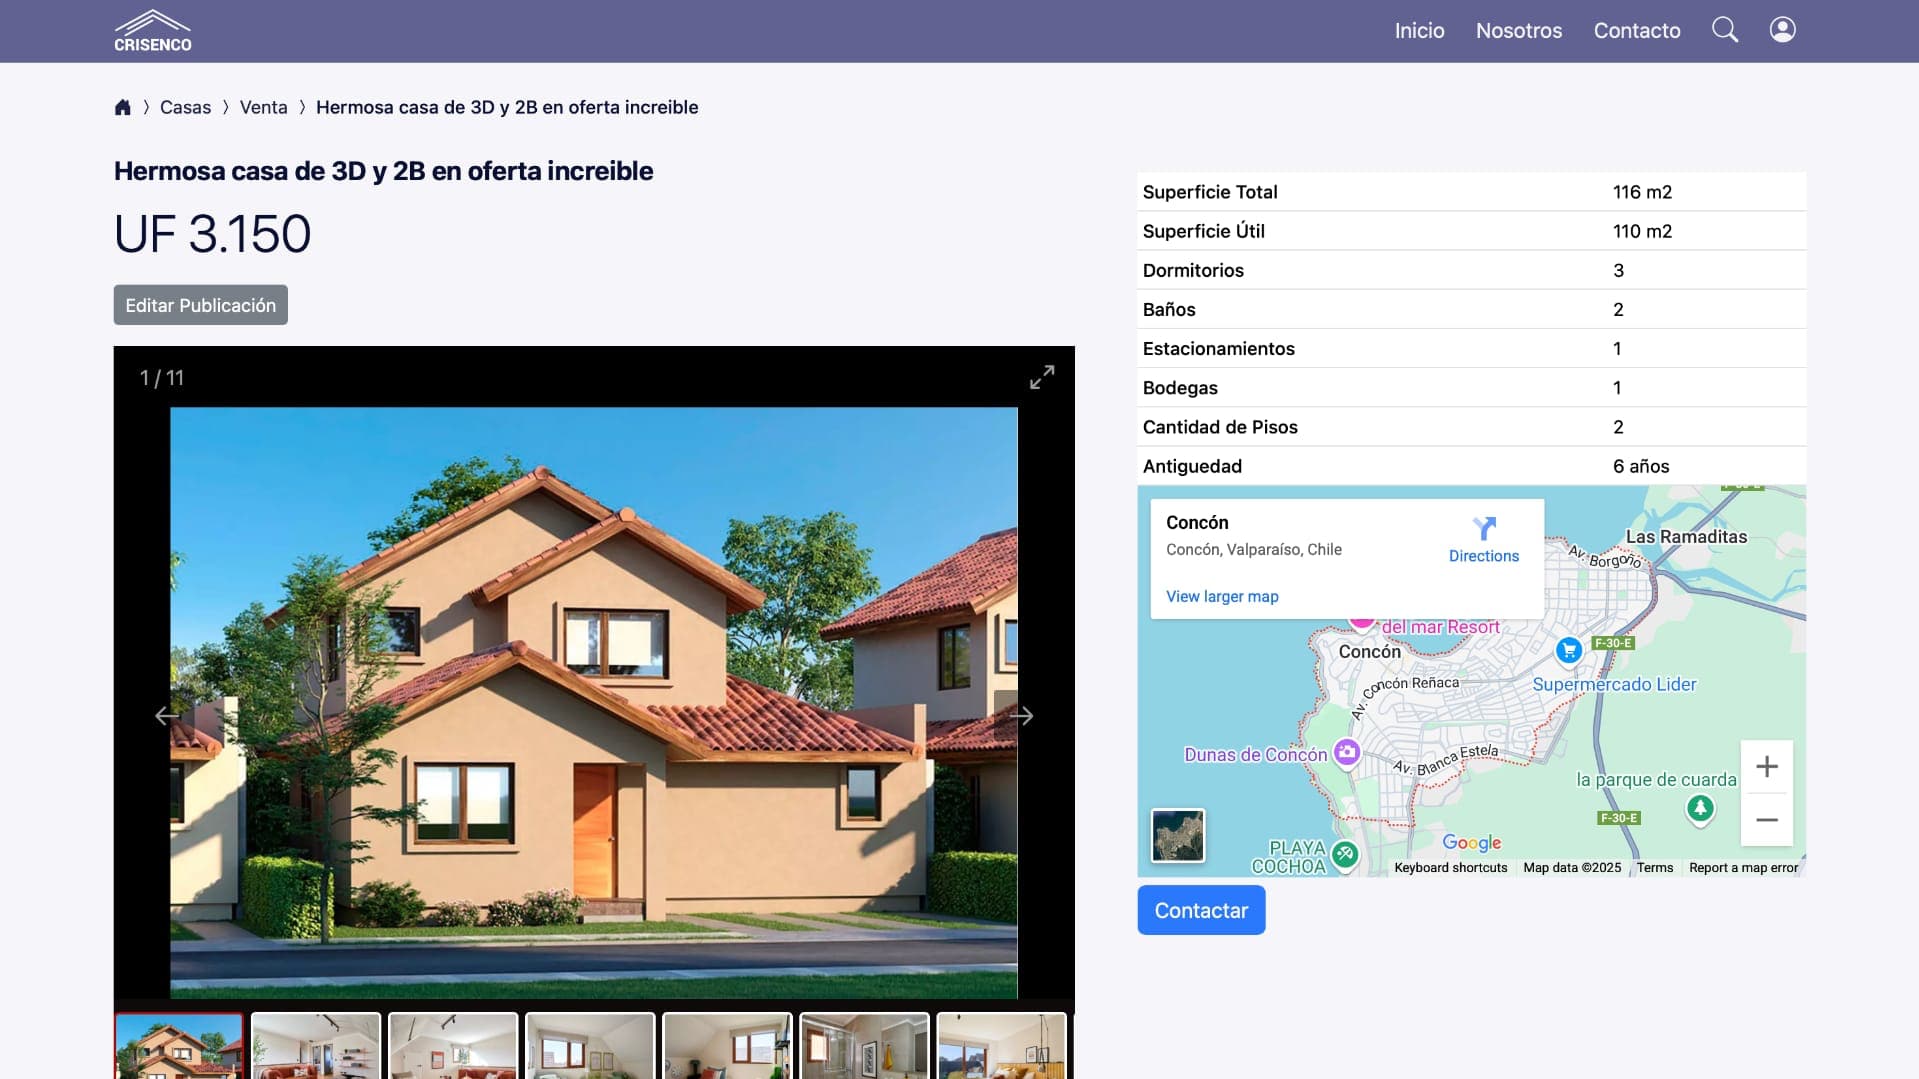Screen dimensions: 1919x1079
Task: Toggle satellite map layer thumbnail
Action: tap(1177, 835)
